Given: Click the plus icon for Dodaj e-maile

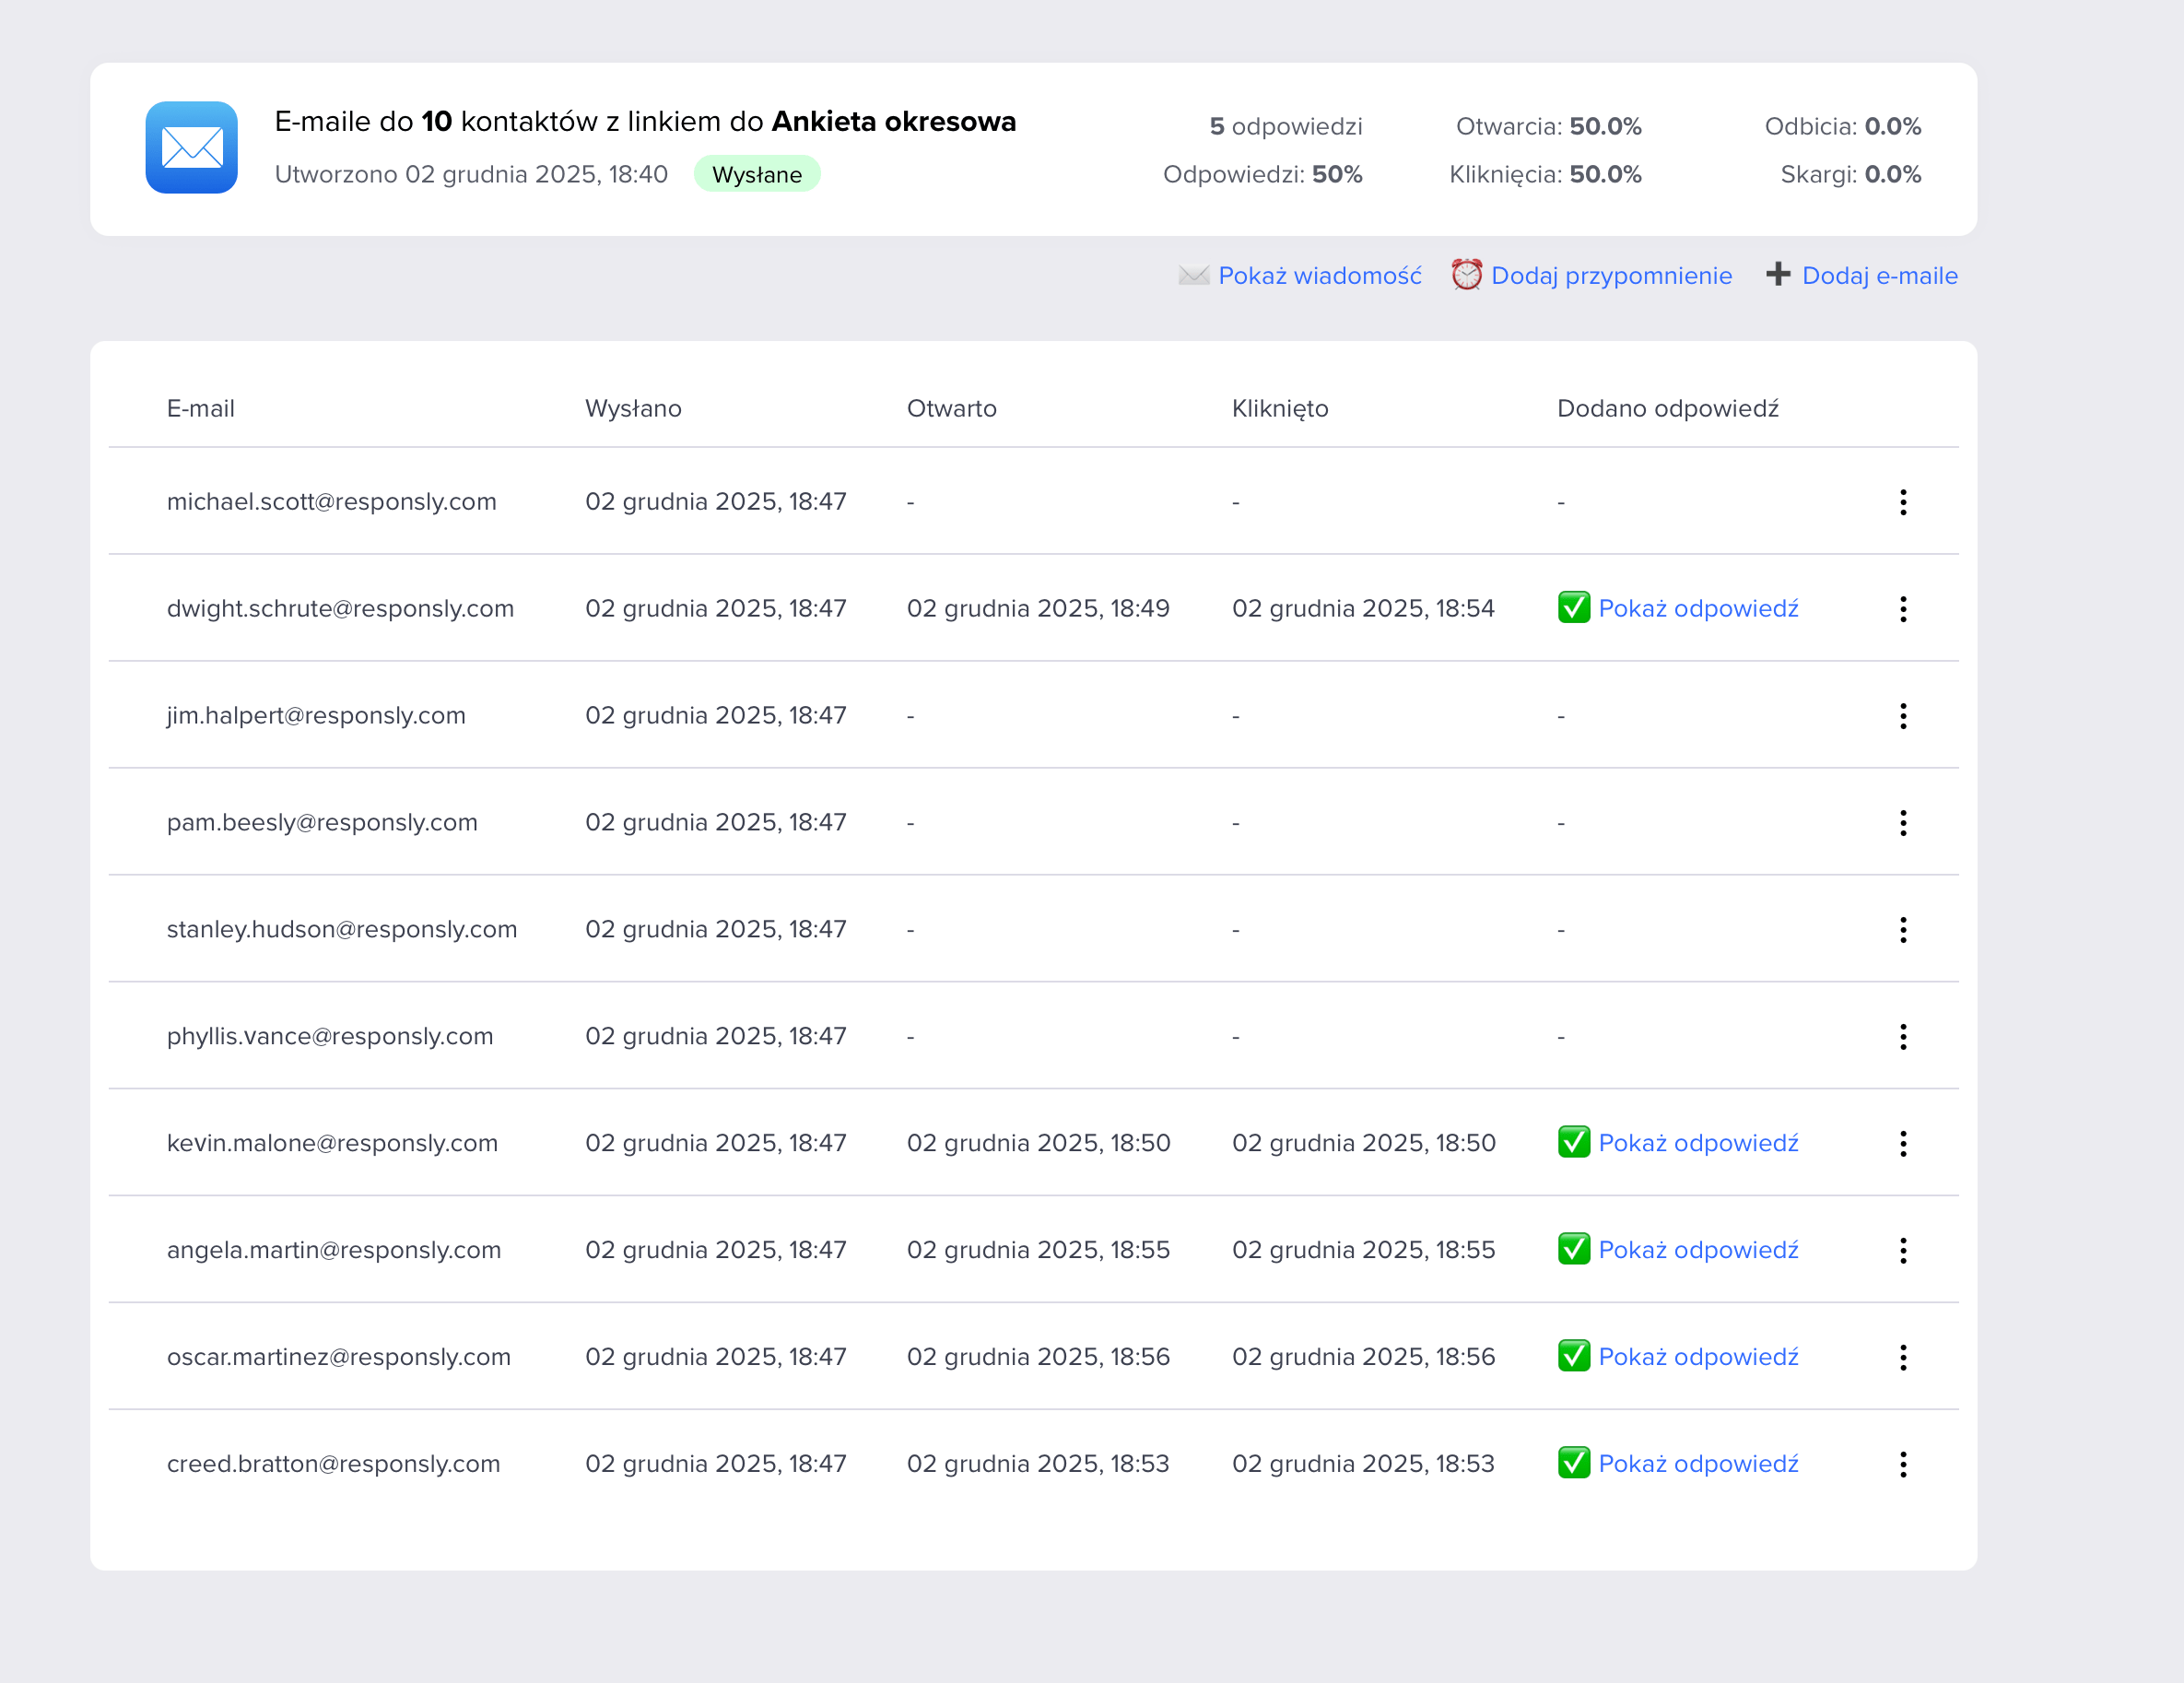Looking at the screenshot, I should (1778, 274).
